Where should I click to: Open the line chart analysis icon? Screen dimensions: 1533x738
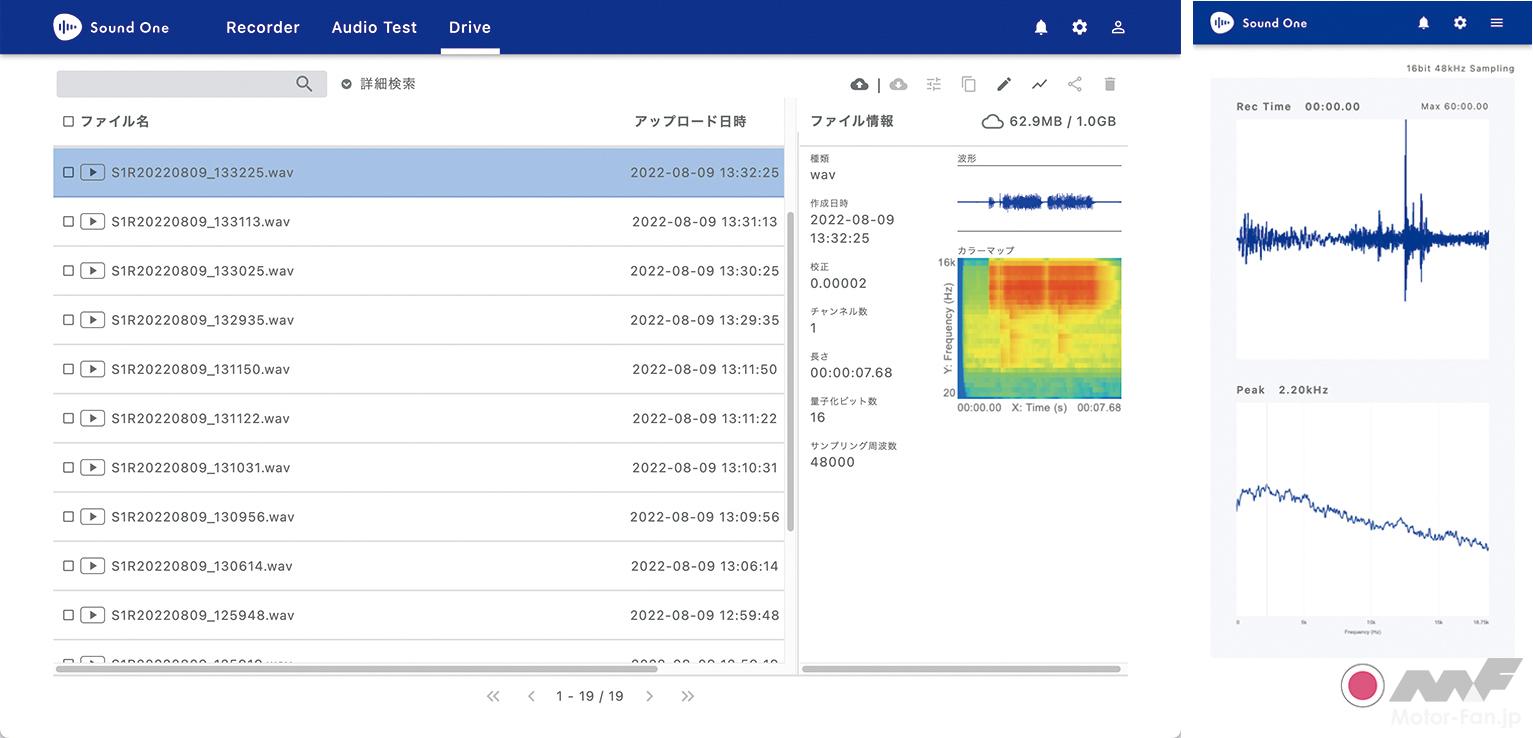coord(1040,85)
